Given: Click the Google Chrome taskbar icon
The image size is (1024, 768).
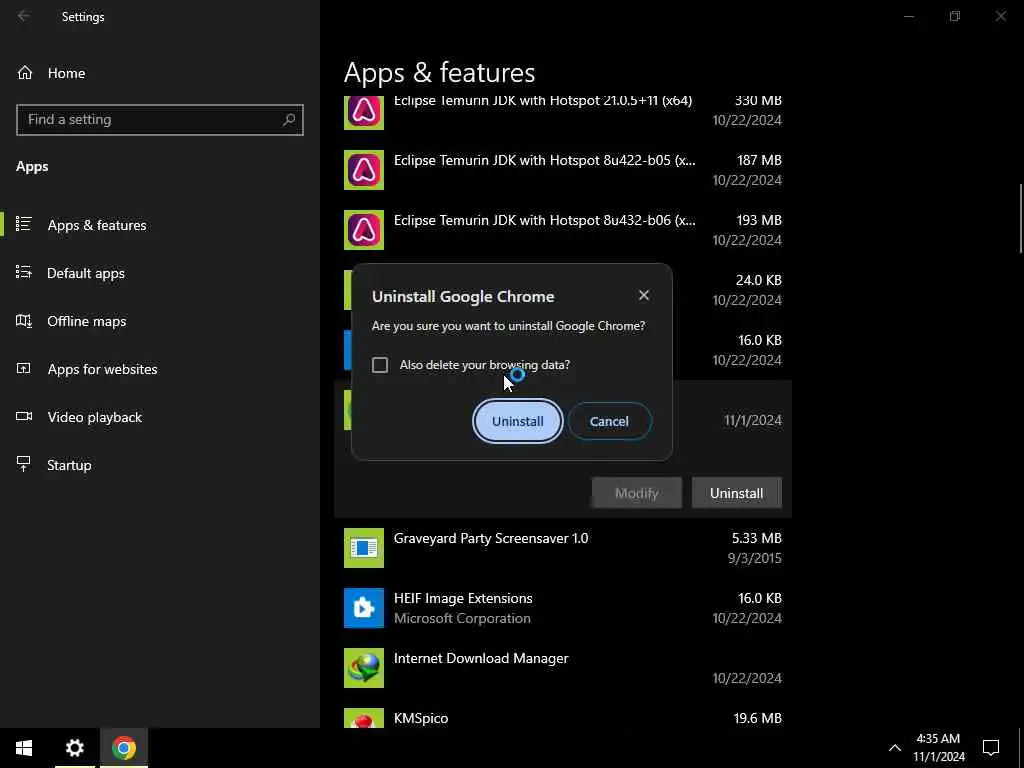Looking at the screenshot, I should coord(123,748).
